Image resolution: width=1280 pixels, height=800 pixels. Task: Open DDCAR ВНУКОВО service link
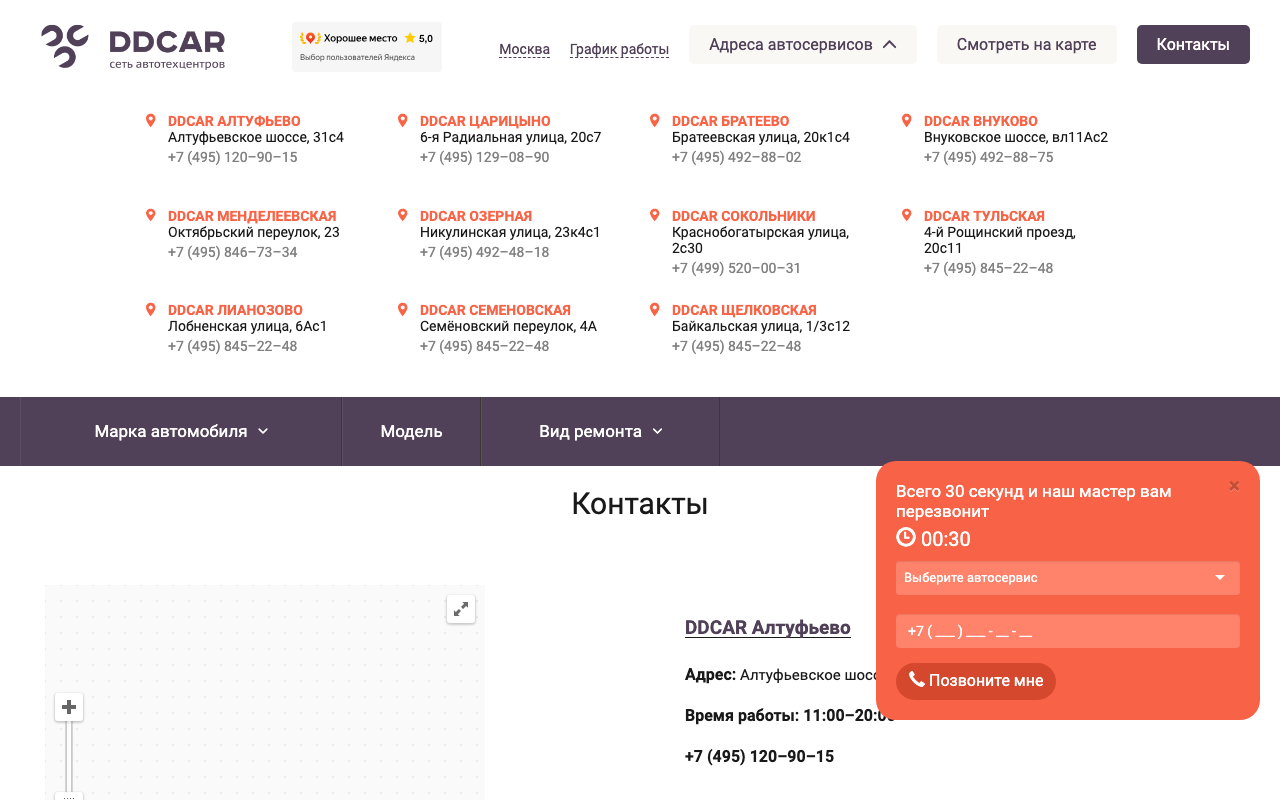tap(981, 121)
